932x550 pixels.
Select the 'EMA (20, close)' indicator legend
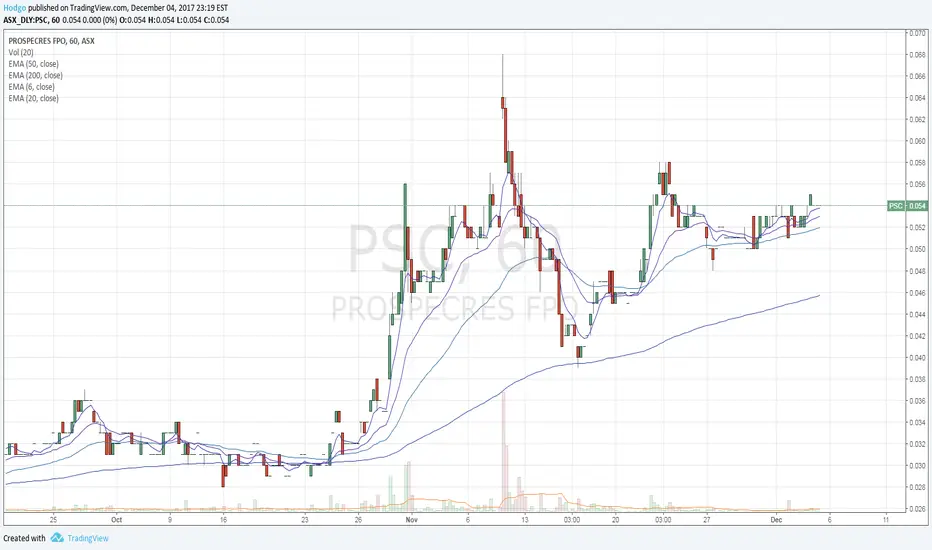pos(33,98)
